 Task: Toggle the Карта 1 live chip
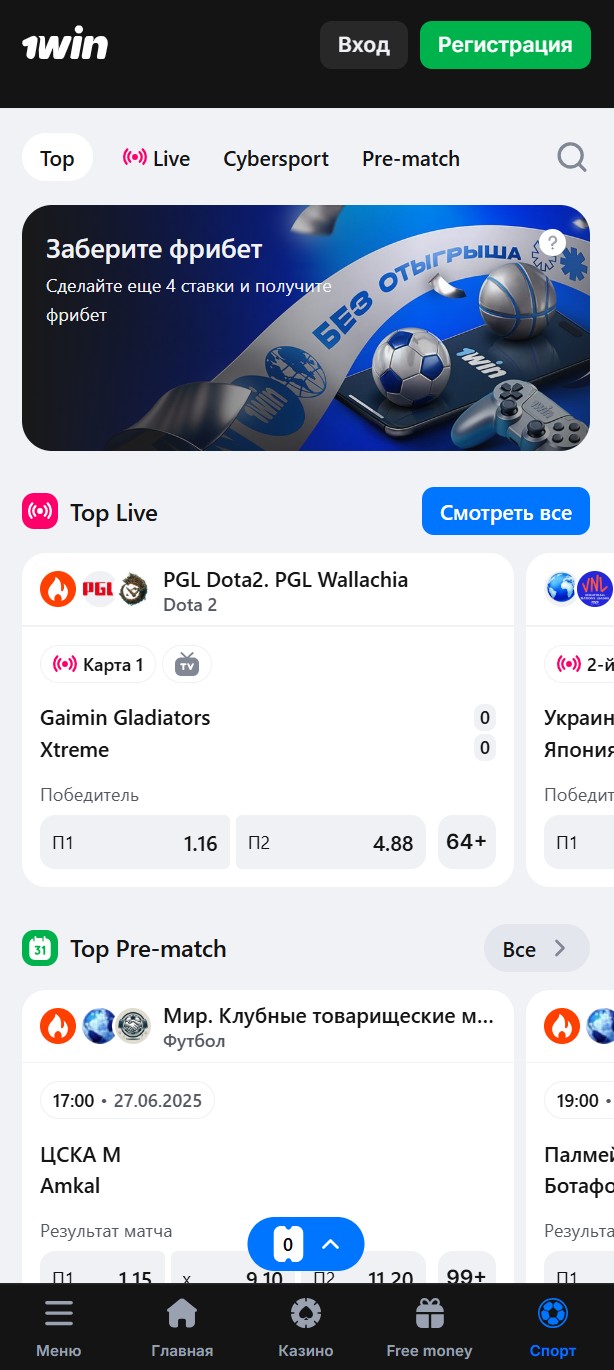pos(98,665)
